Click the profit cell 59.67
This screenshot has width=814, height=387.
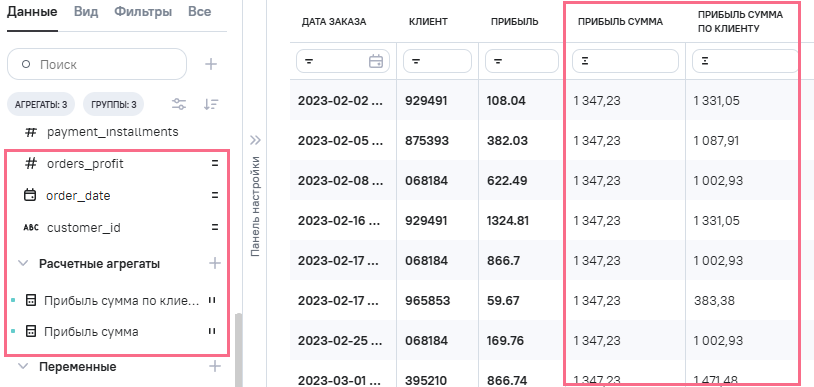(503, 300)
